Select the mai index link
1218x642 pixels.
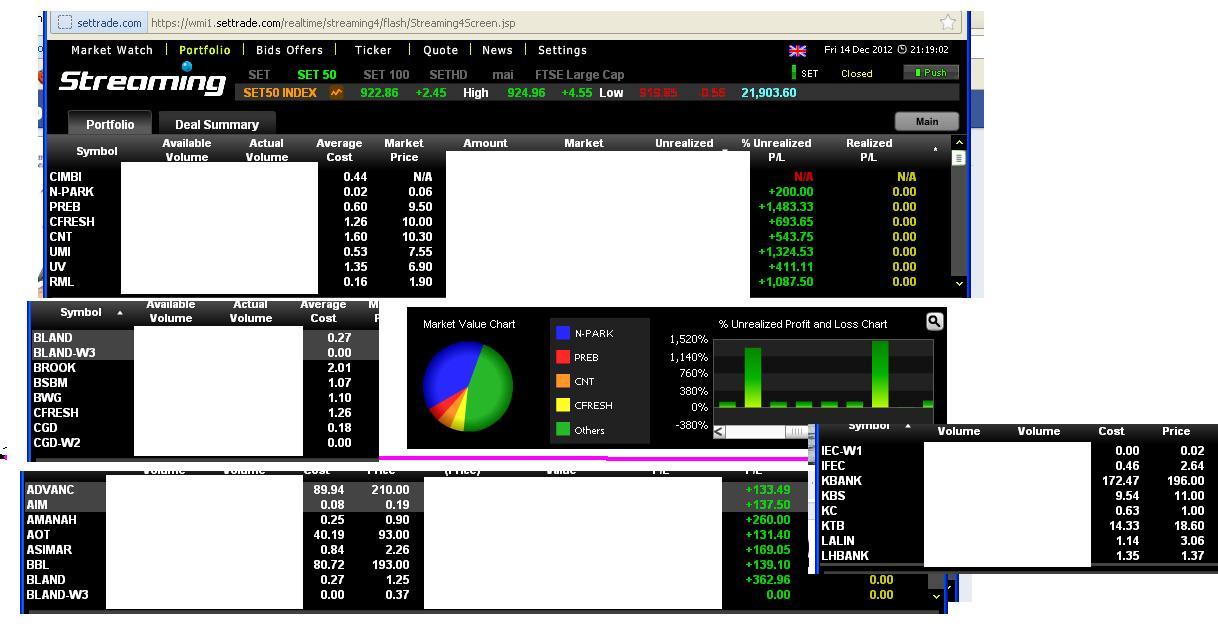tap(502, 75)
